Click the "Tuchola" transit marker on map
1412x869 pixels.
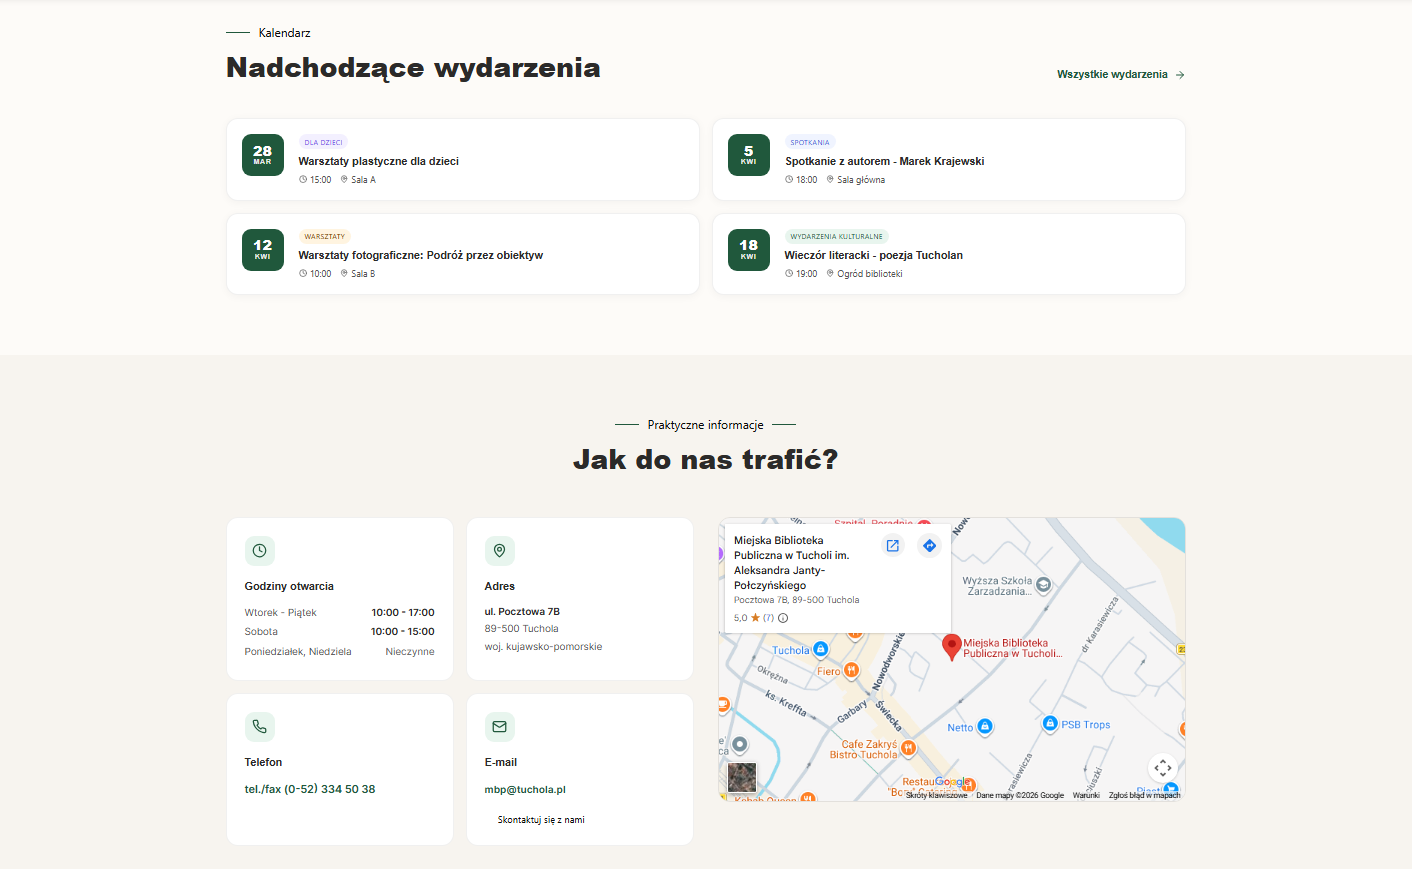click(821, 649)
